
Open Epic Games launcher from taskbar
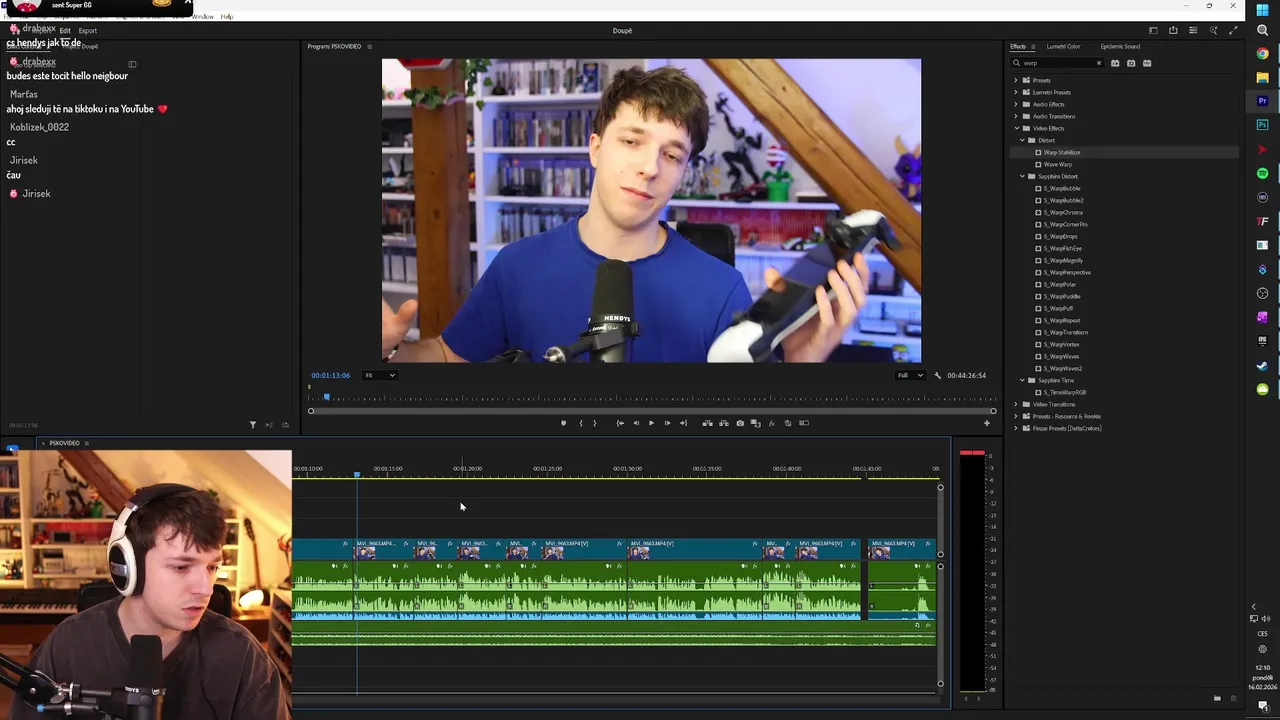pos(1262,341)
